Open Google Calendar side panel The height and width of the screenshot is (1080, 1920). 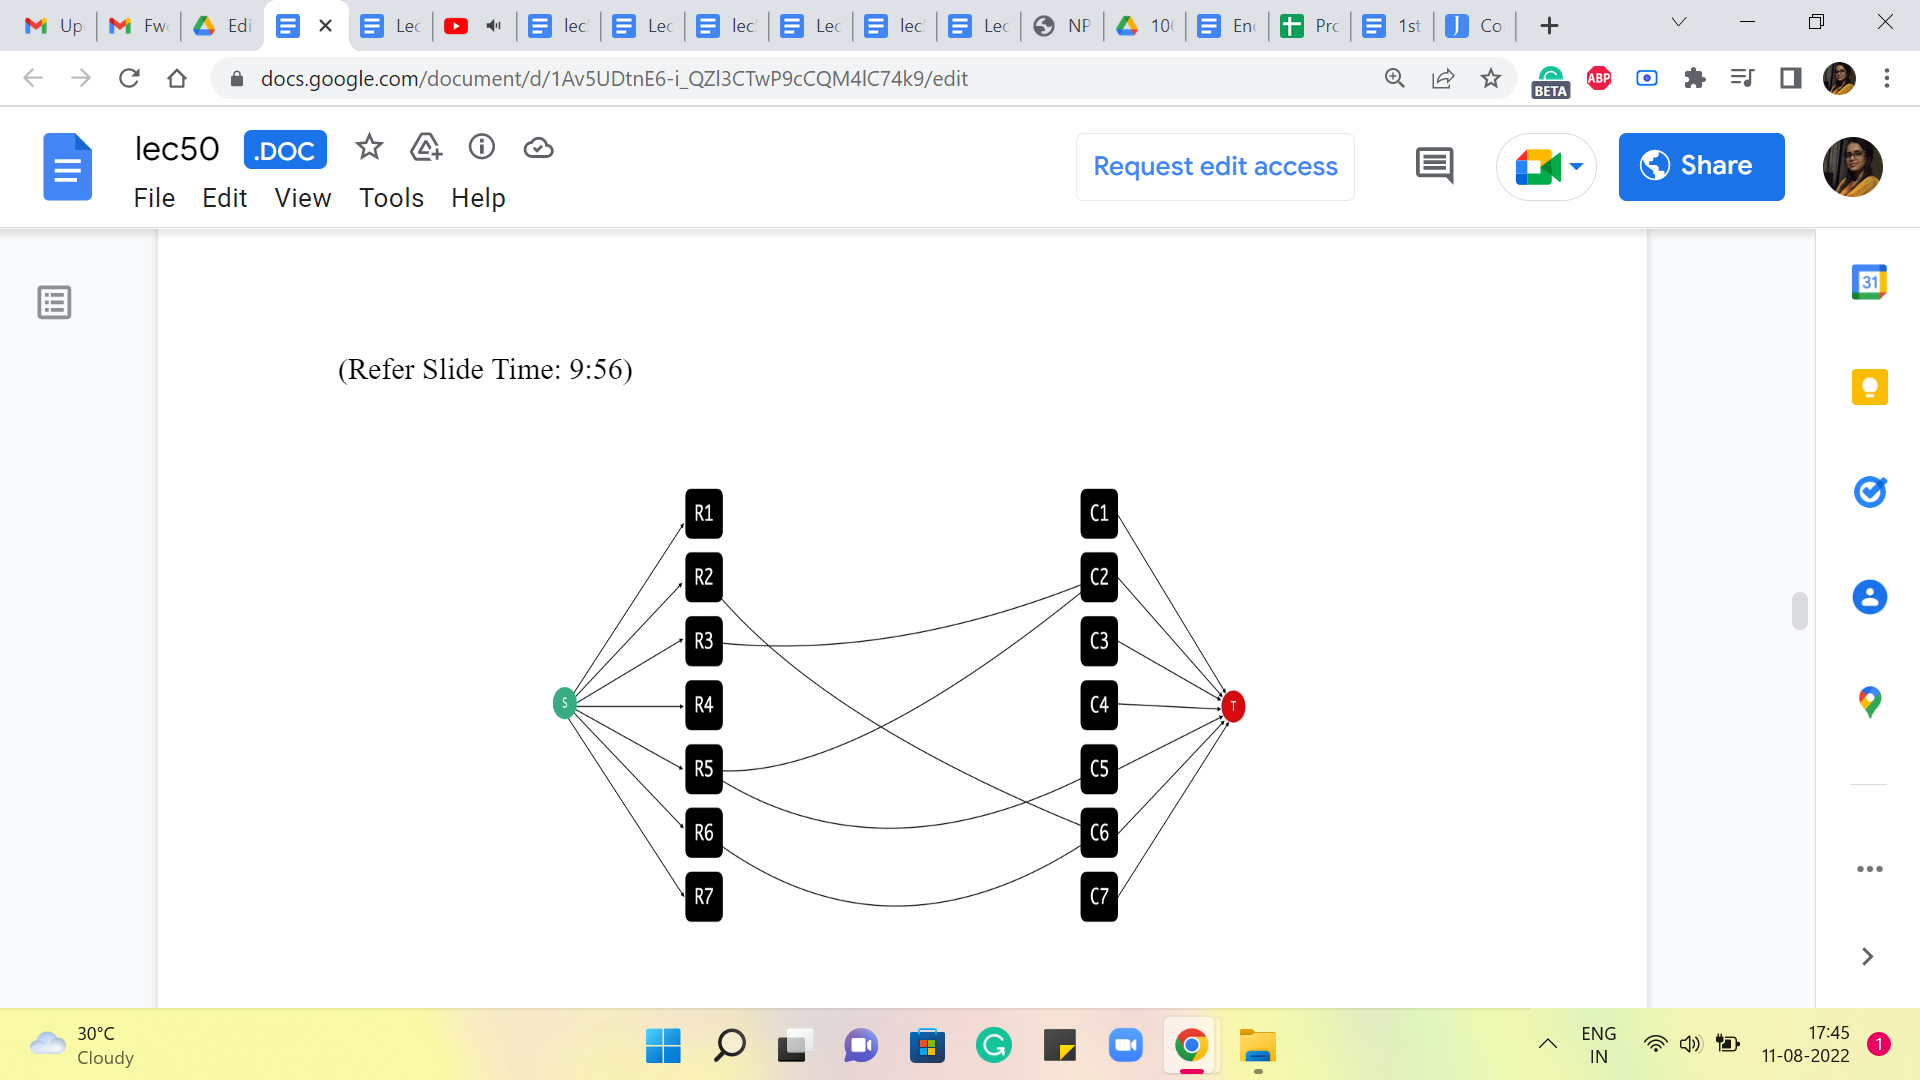tap(1869, 282)
